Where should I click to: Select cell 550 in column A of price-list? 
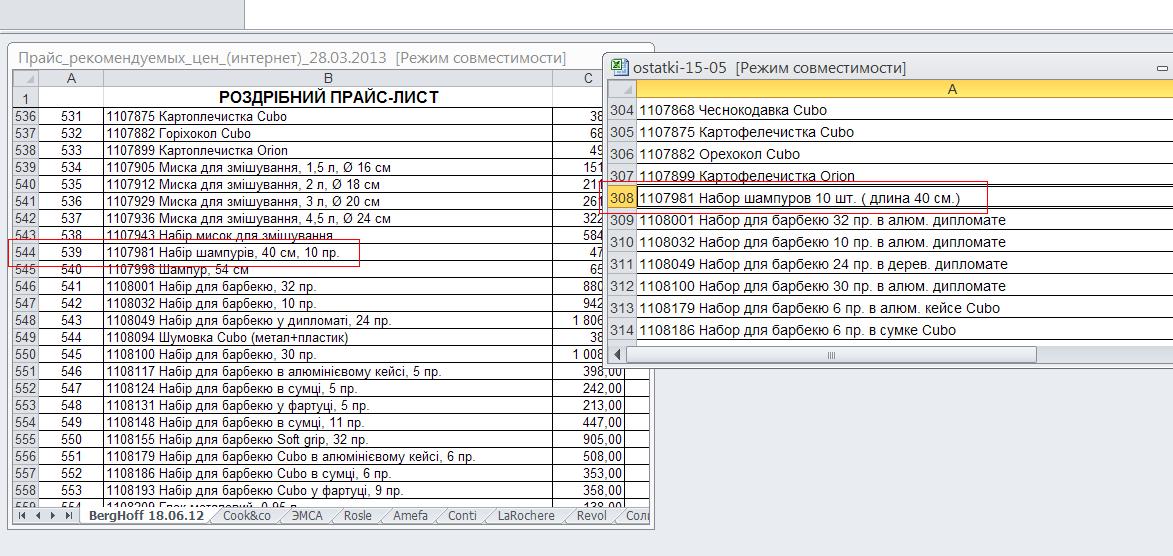tap(71, 439)
